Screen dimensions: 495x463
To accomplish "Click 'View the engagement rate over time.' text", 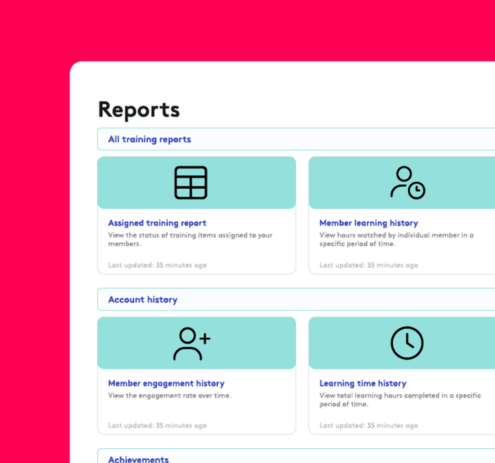I will click(169, 396).
